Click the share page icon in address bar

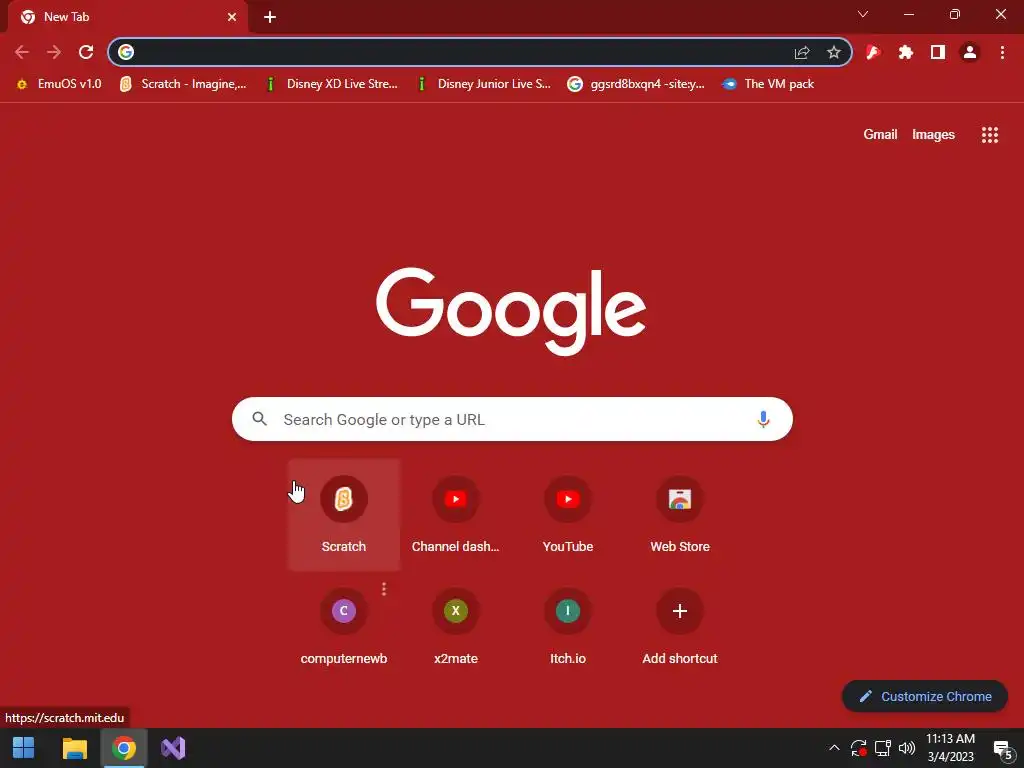tap(802, 52)
